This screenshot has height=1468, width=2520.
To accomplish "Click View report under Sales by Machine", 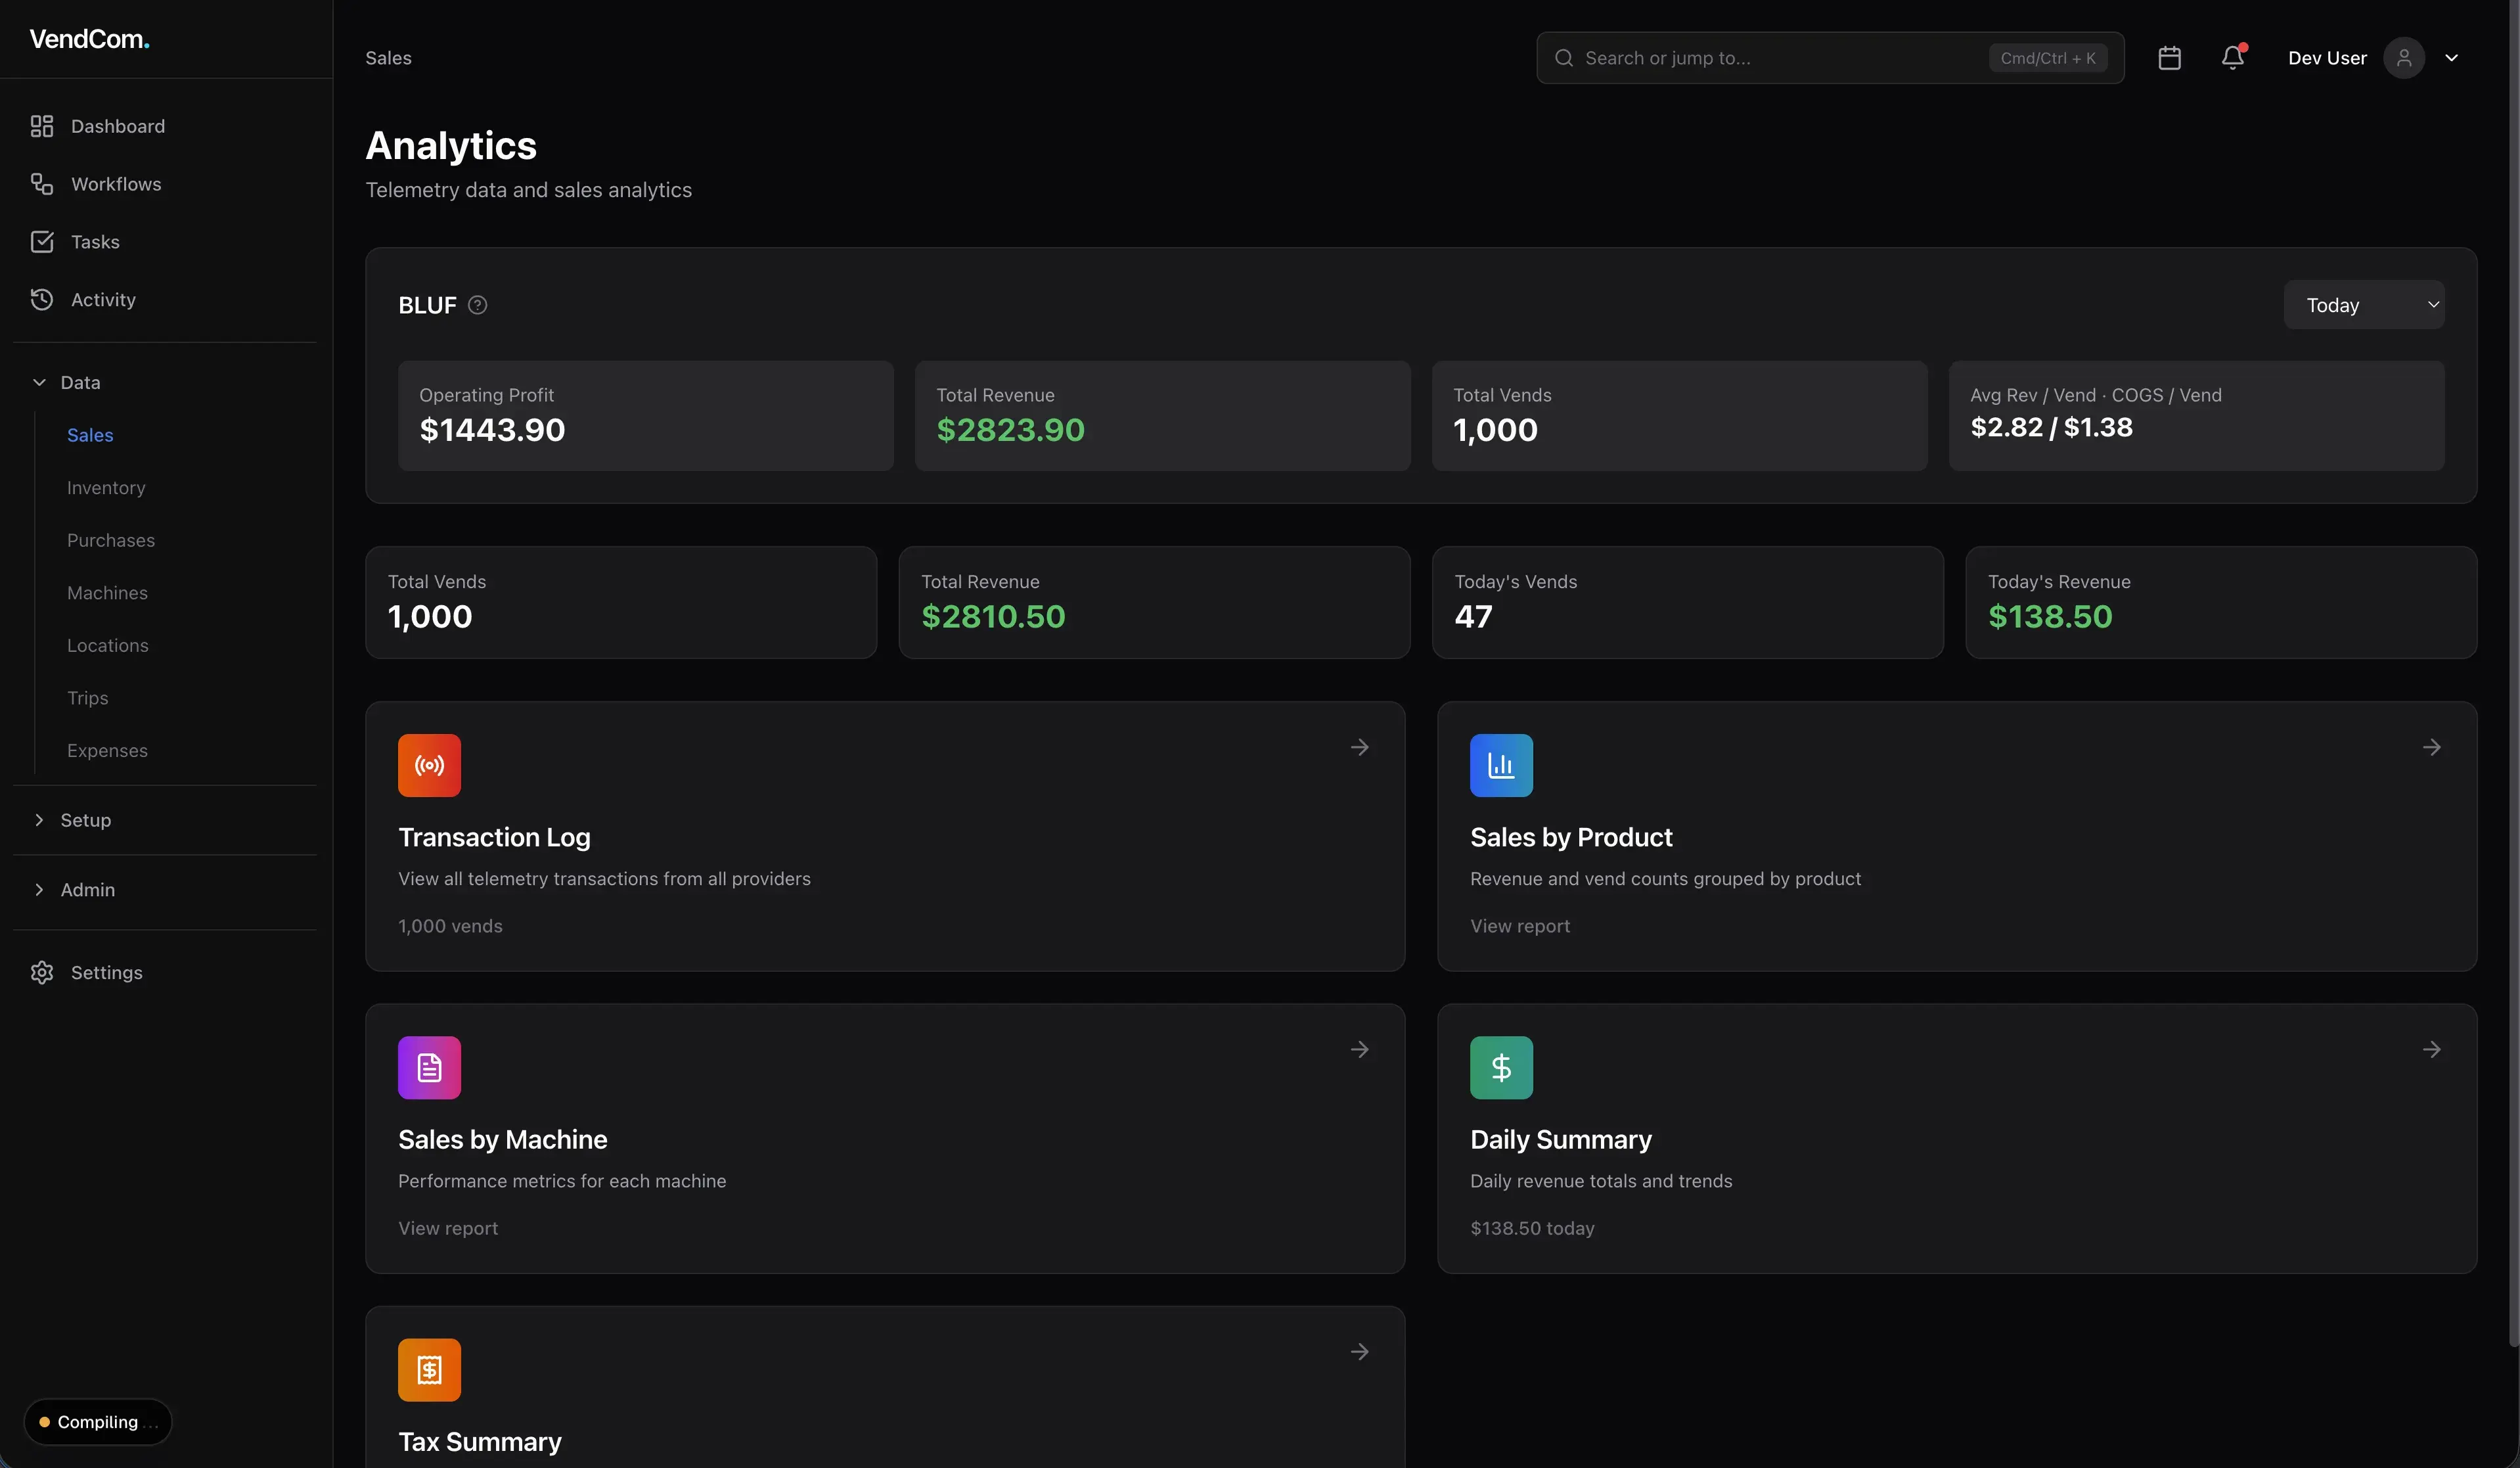I will (x=448, y=1228).
